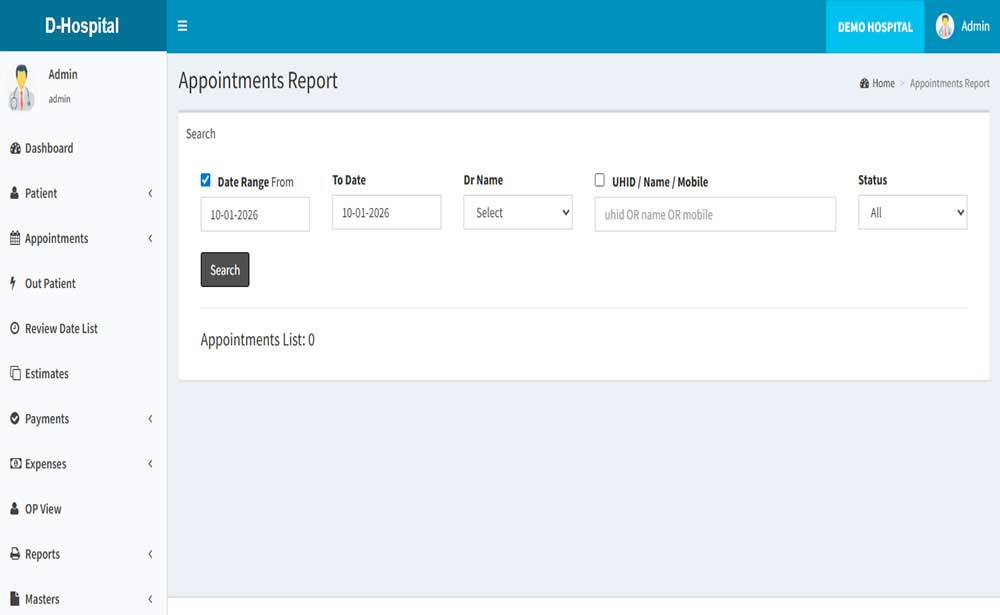The height and width of the screenshot is (615, 1000).
Task: Expand the Appointments sidebar menu
Action: coord(80,239)
